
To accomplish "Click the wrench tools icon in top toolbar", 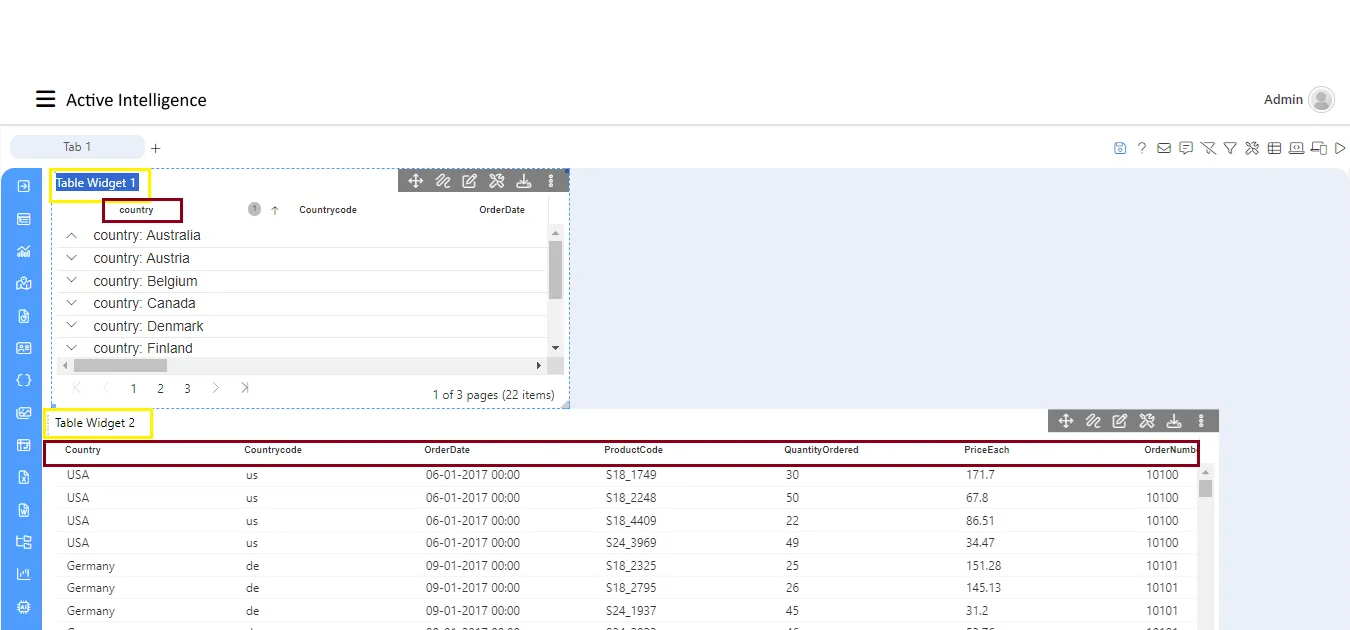I will pyautogui.click(x=1252, y=148).
